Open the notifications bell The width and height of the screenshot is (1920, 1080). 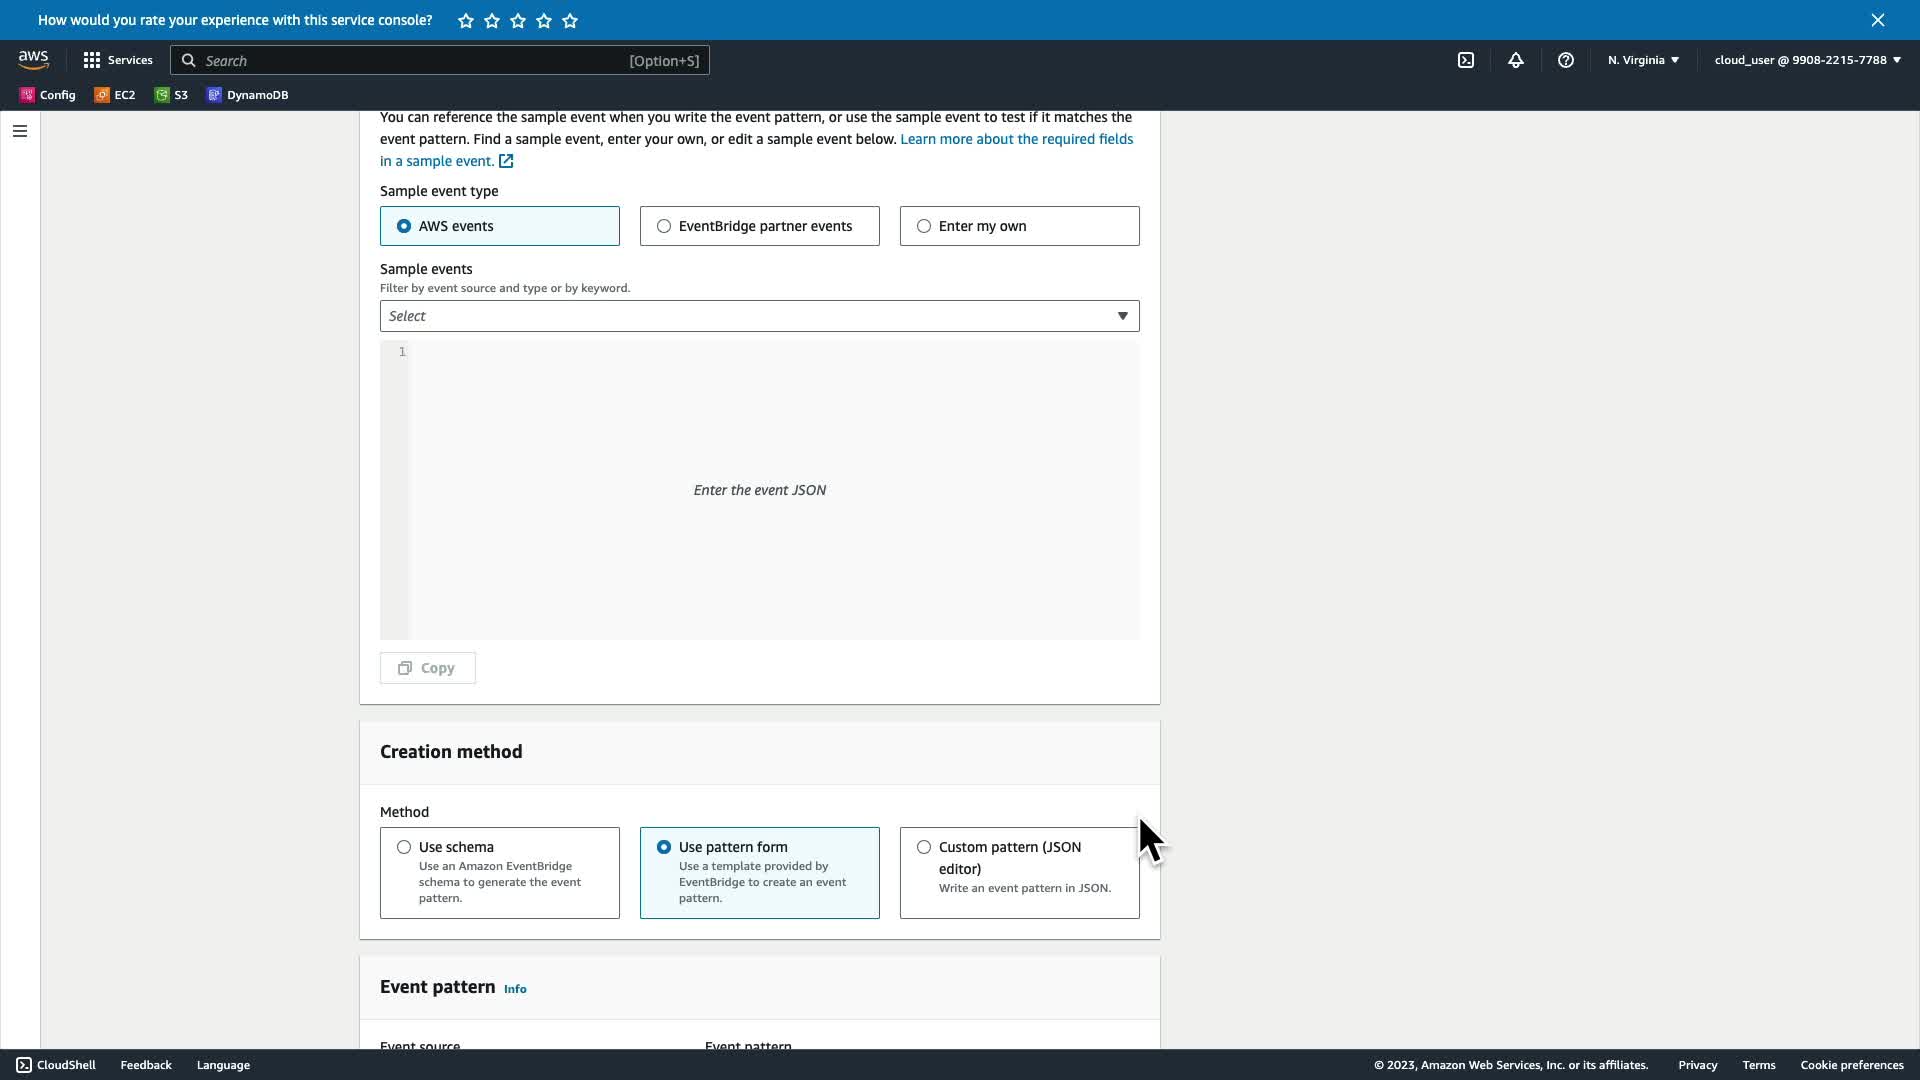pyautogui.click(x=1516, y=60)
